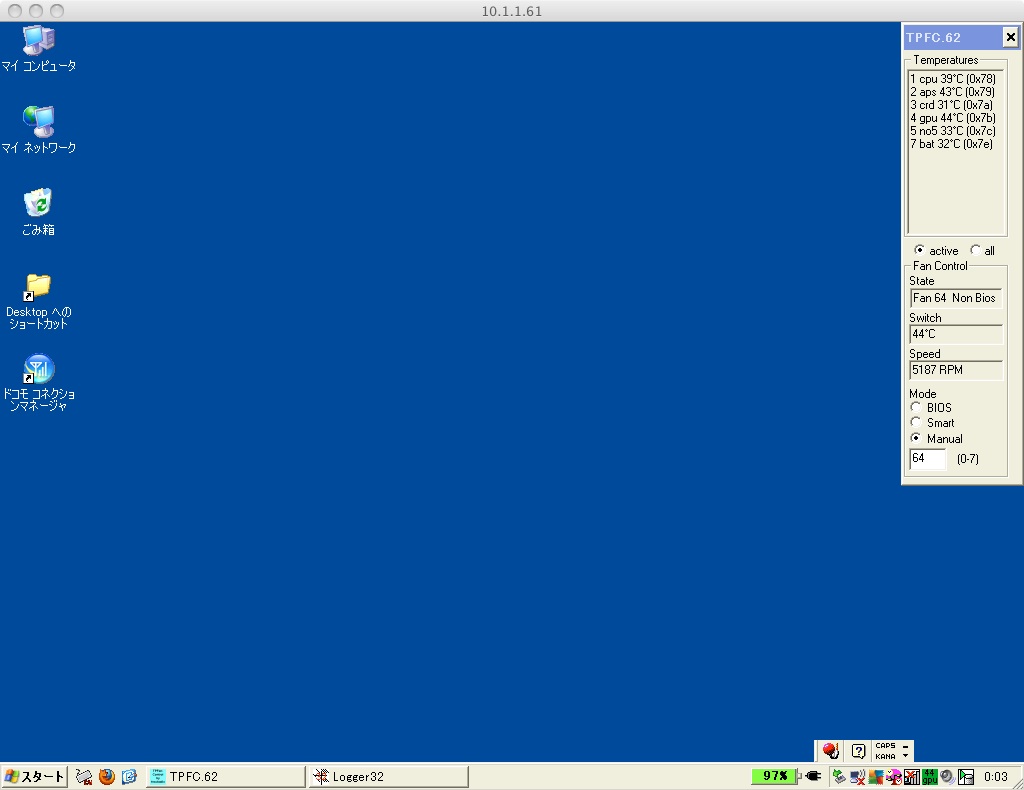Click the no5 33°C temperature row
The image size is (1024, 790).
coord(953,131)
